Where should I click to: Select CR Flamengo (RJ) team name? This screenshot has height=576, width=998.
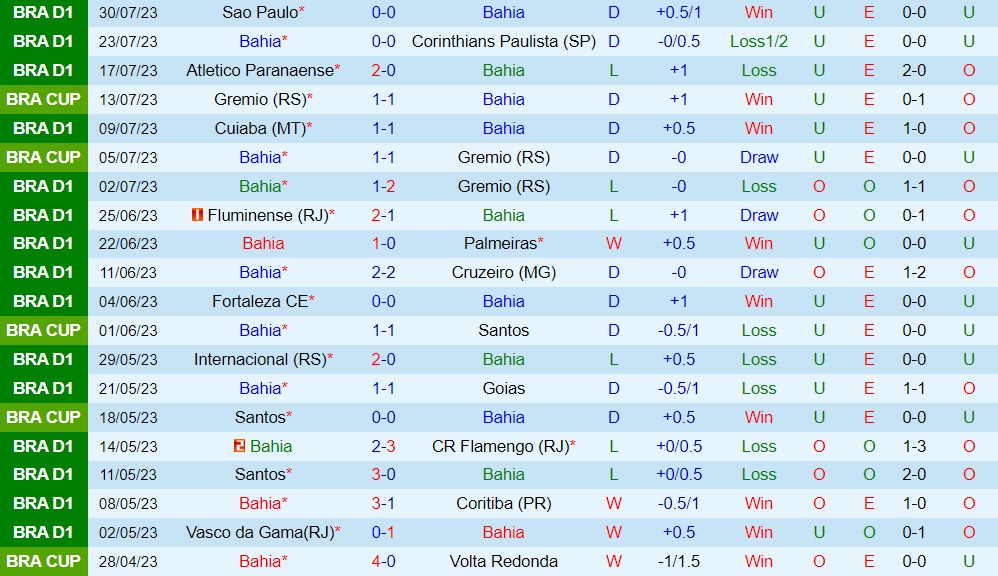(499, 446)
